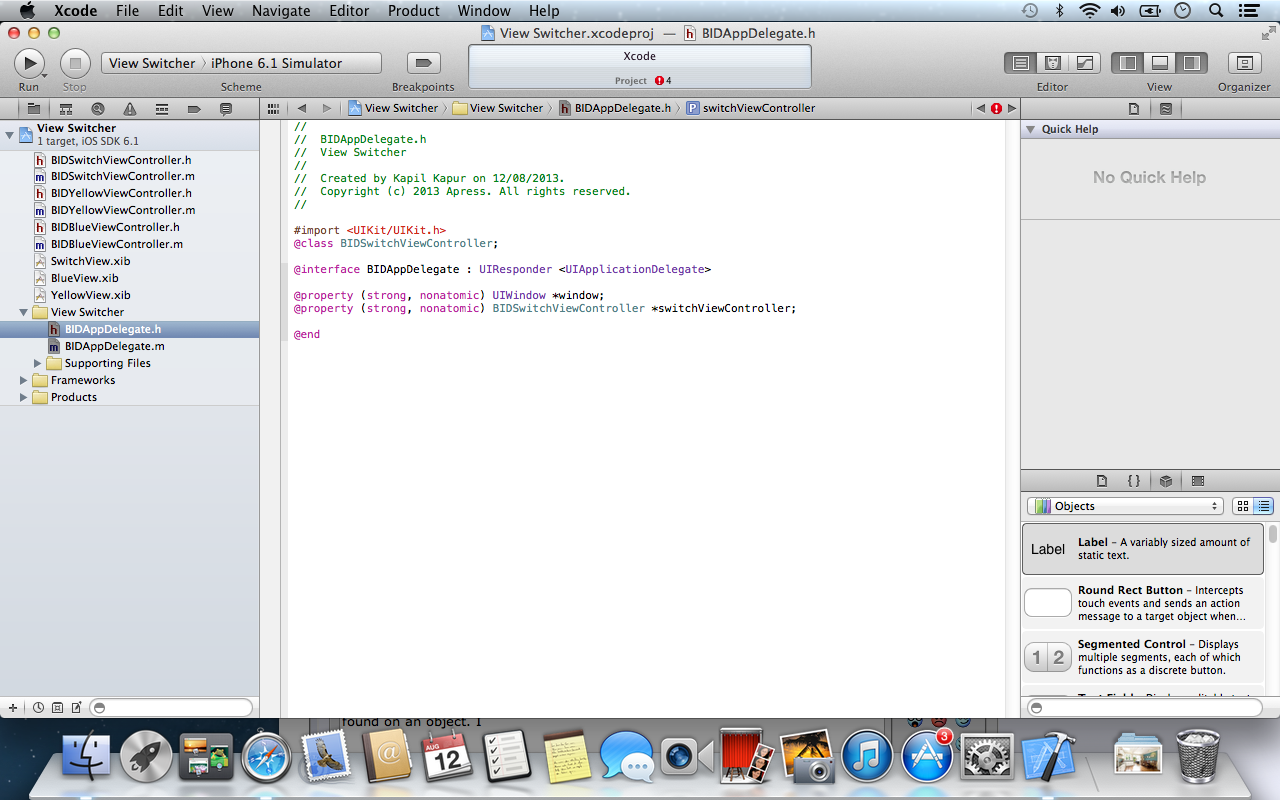Image resolution: width=1280 pixels, height=800 pixels.
Task: Switch library to icon grid view
Action: coord(1243,506)
